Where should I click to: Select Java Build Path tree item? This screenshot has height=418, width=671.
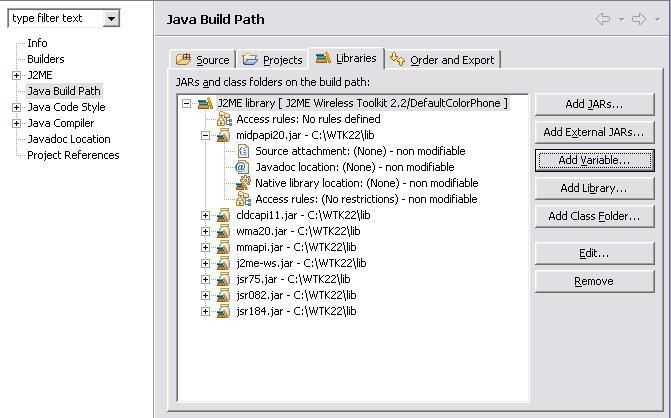coord(64,91)
